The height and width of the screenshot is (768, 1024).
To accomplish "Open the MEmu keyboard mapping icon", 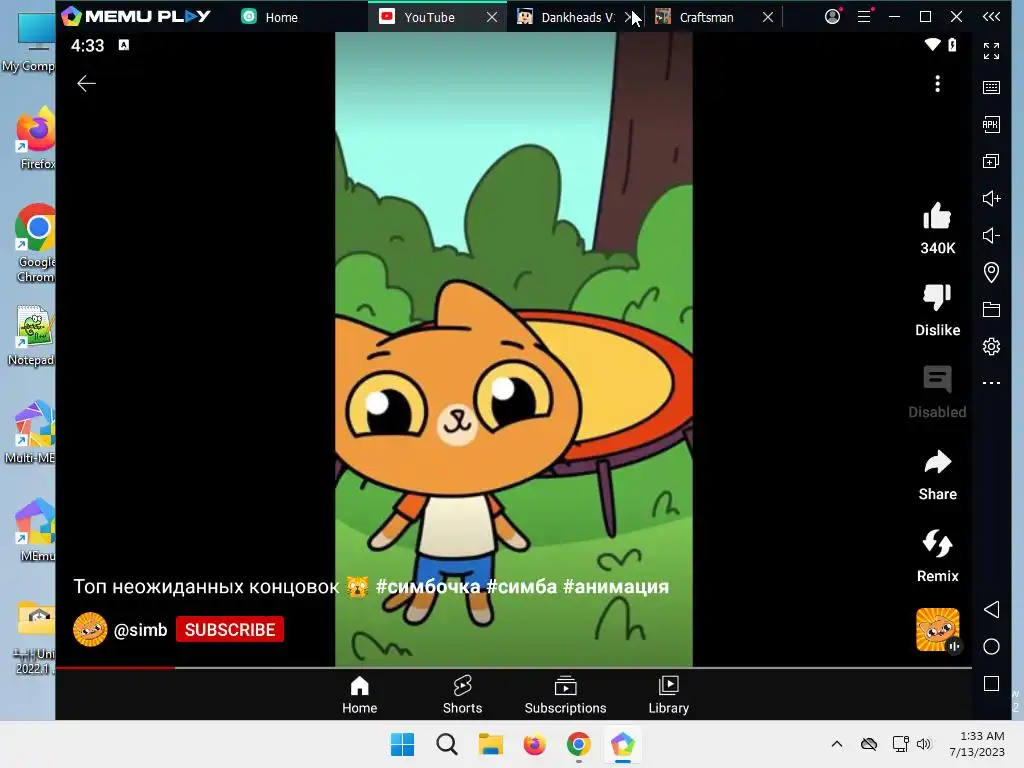I will pos(991,88).
